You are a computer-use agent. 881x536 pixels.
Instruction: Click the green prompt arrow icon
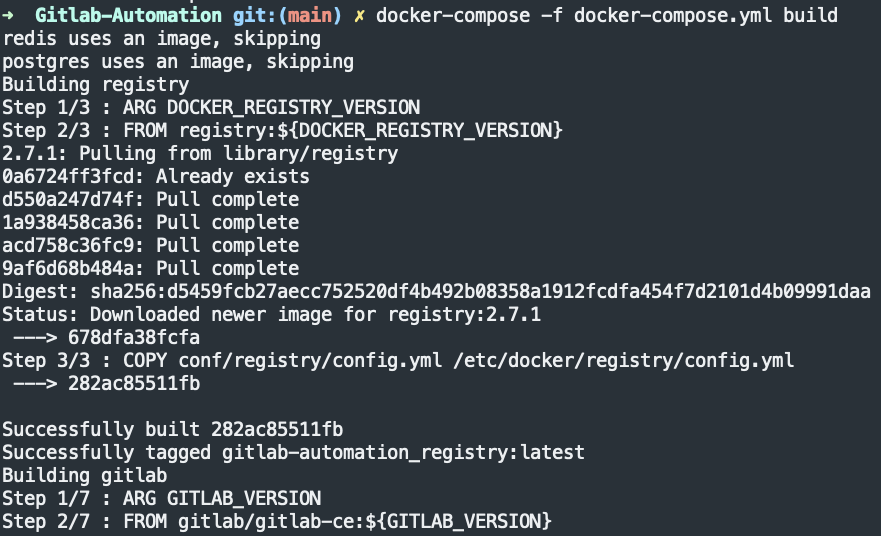click(x=8, y=15)
